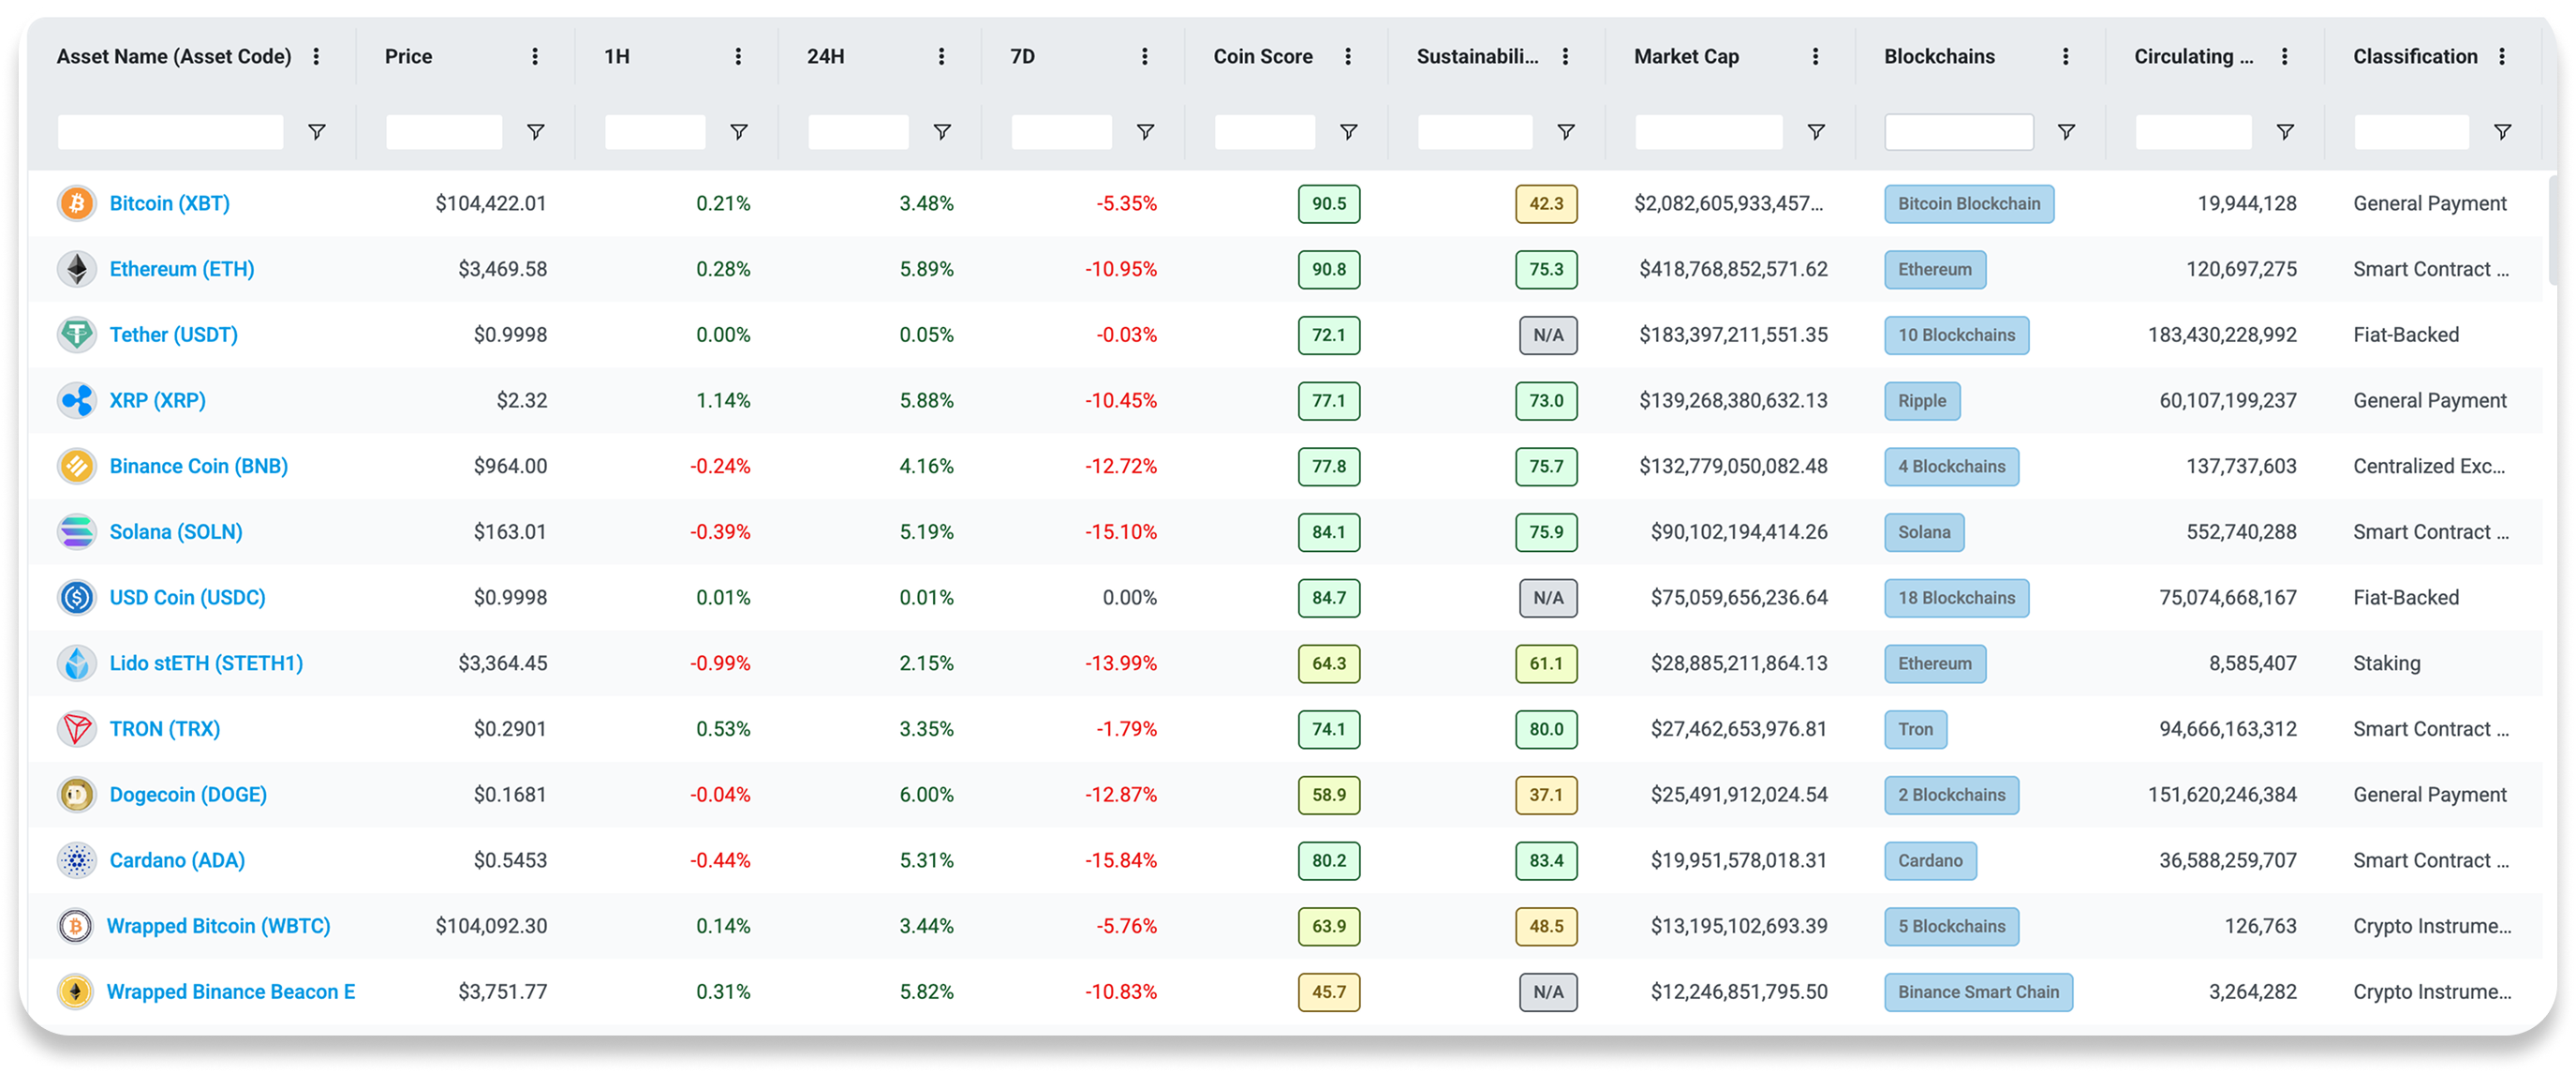Sort by the Asset Name column header

(174, 57)
